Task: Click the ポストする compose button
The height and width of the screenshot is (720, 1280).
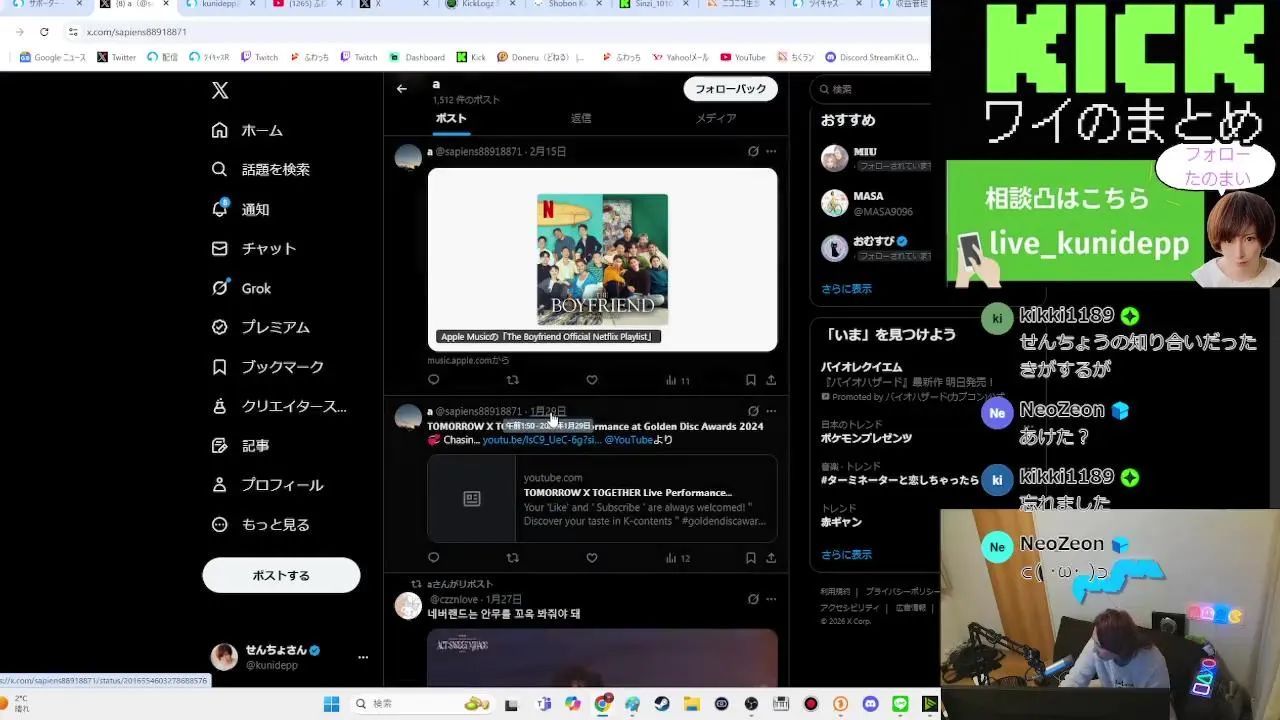Action: tap(281, 575)
